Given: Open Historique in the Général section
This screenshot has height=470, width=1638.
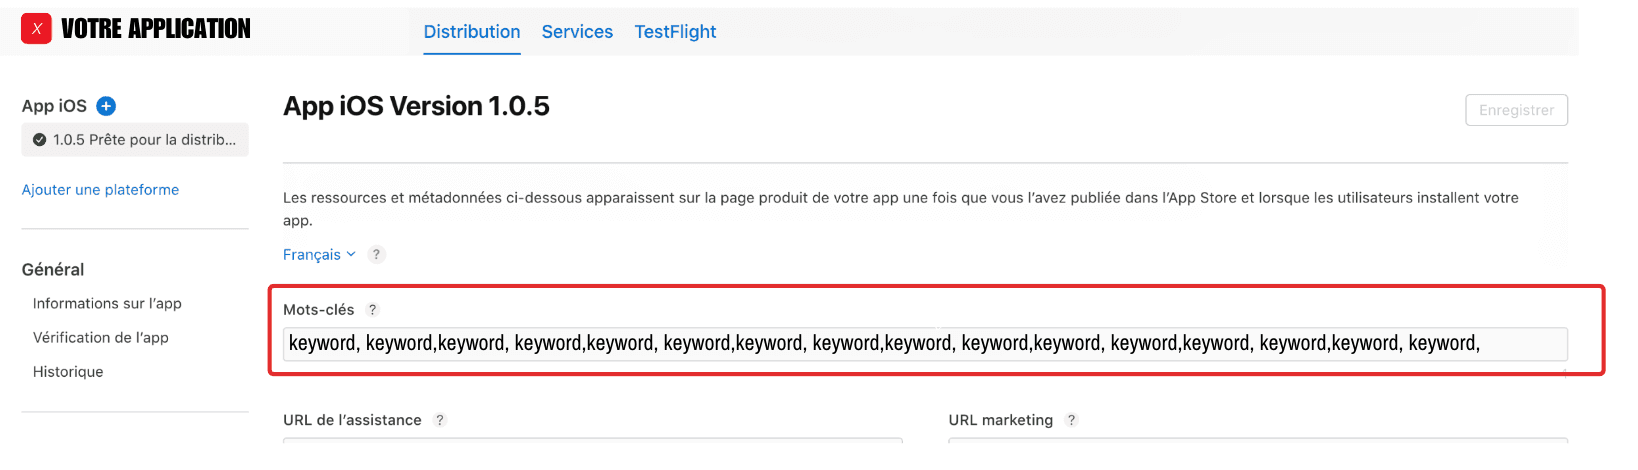Looking at the screenshot, I should pyautogui.click(x=68, y=372).
